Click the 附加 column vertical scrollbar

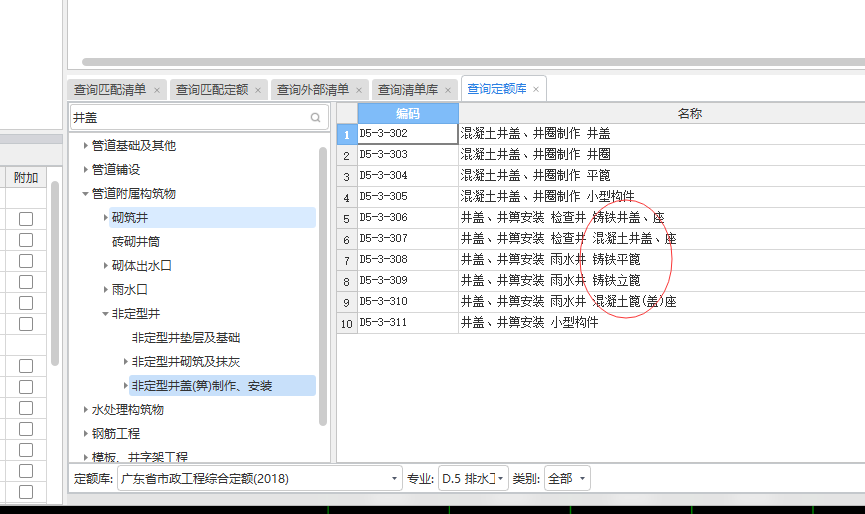point(55,273)
